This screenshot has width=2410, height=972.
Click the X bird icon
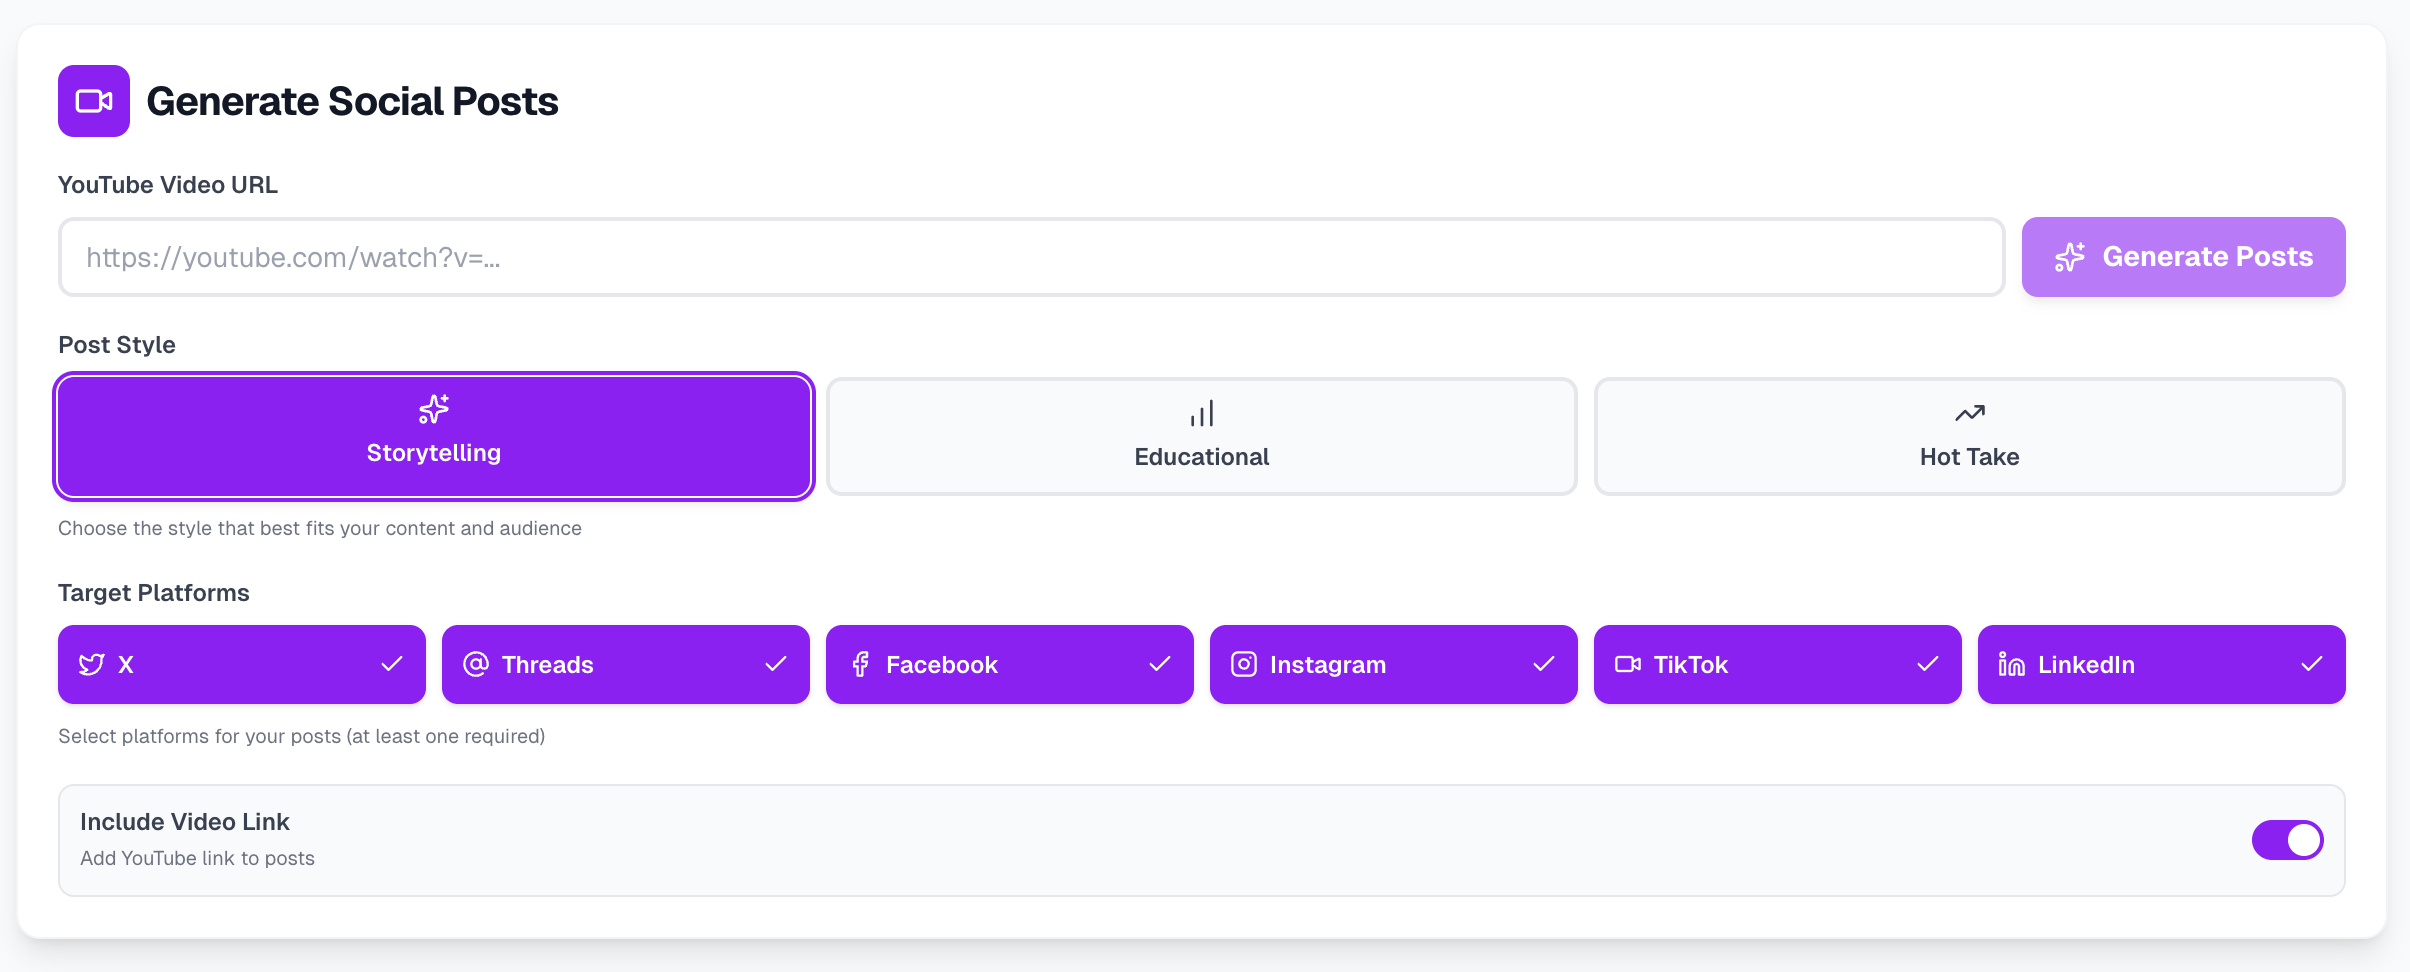[x=92, y=665]
